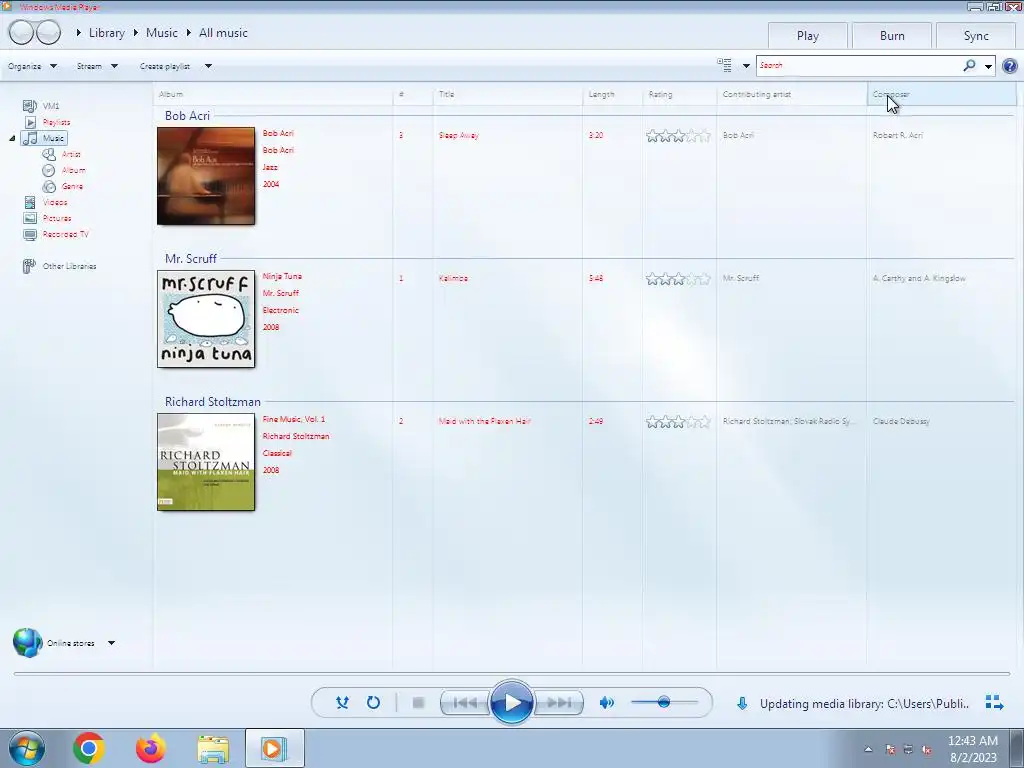Click the Online stores globe icon

click(27, 643)
